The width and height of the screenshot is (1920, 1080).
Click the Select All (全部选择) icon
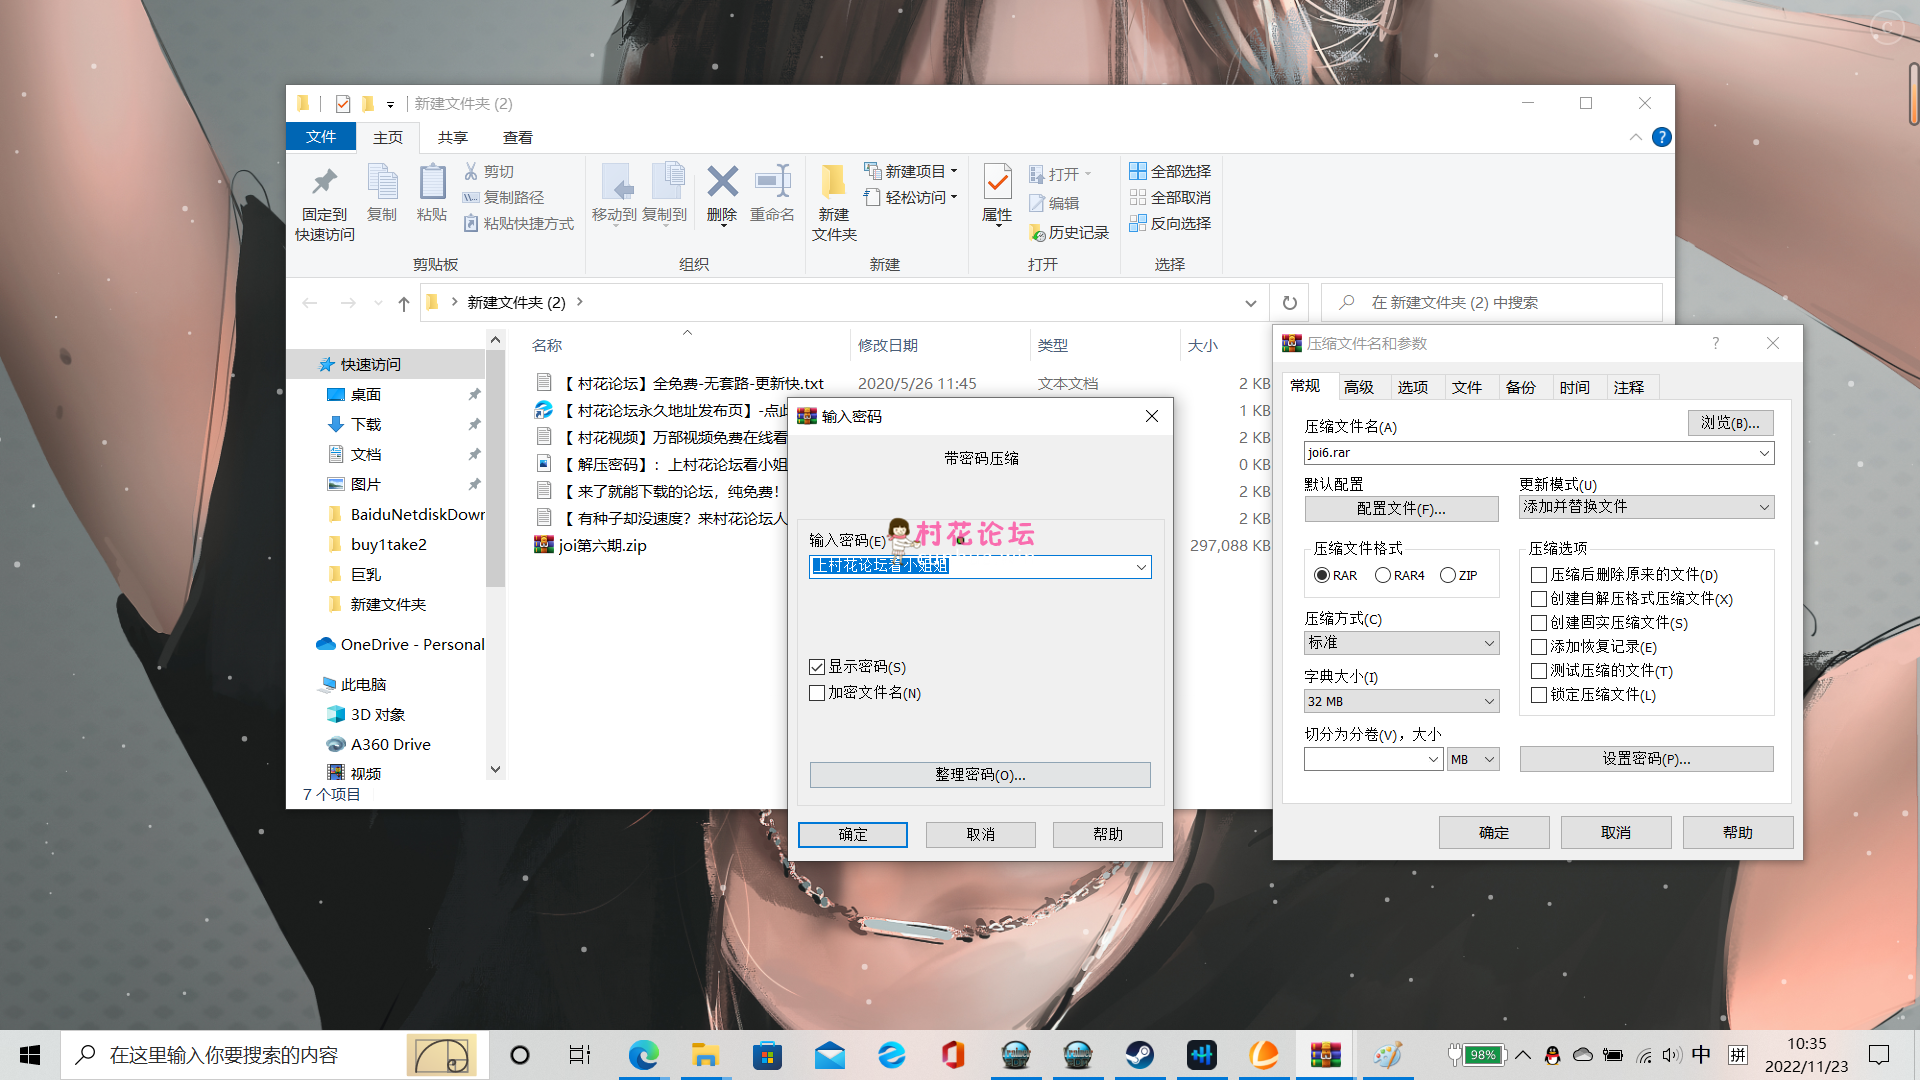tap(1138, 171)
